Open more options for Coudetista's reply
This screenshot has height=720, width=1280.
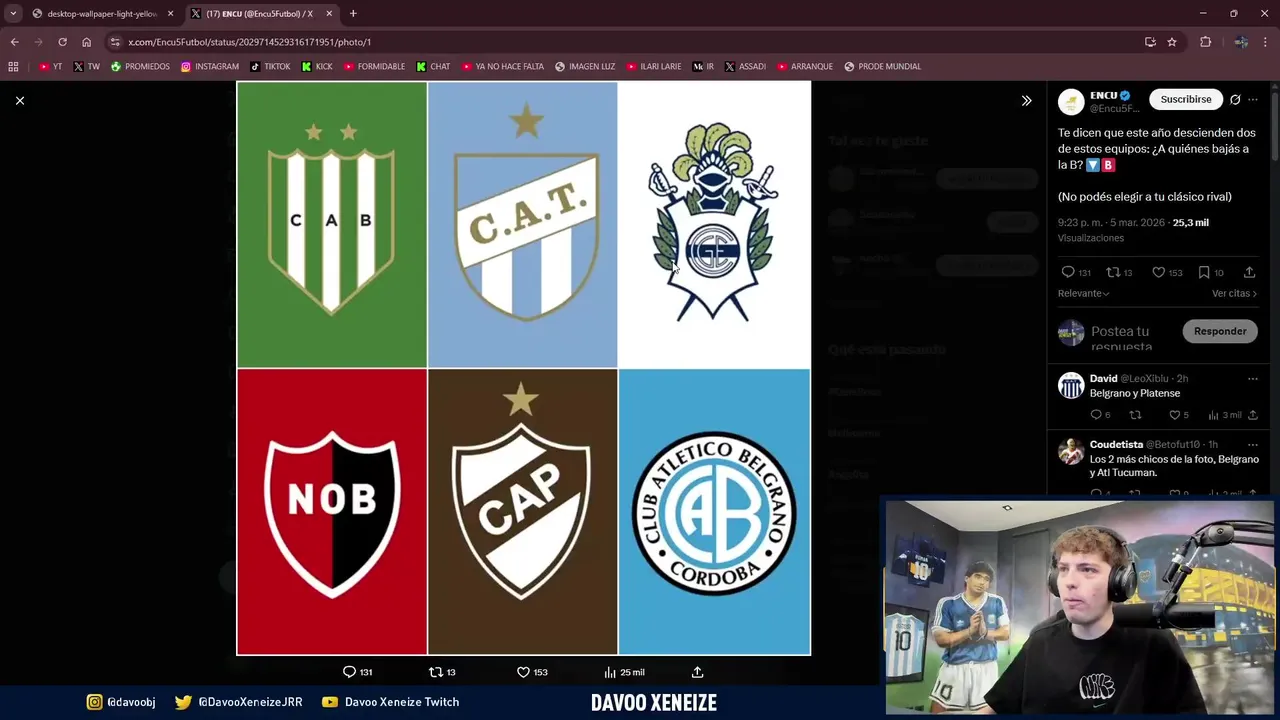pos(1252,444)
